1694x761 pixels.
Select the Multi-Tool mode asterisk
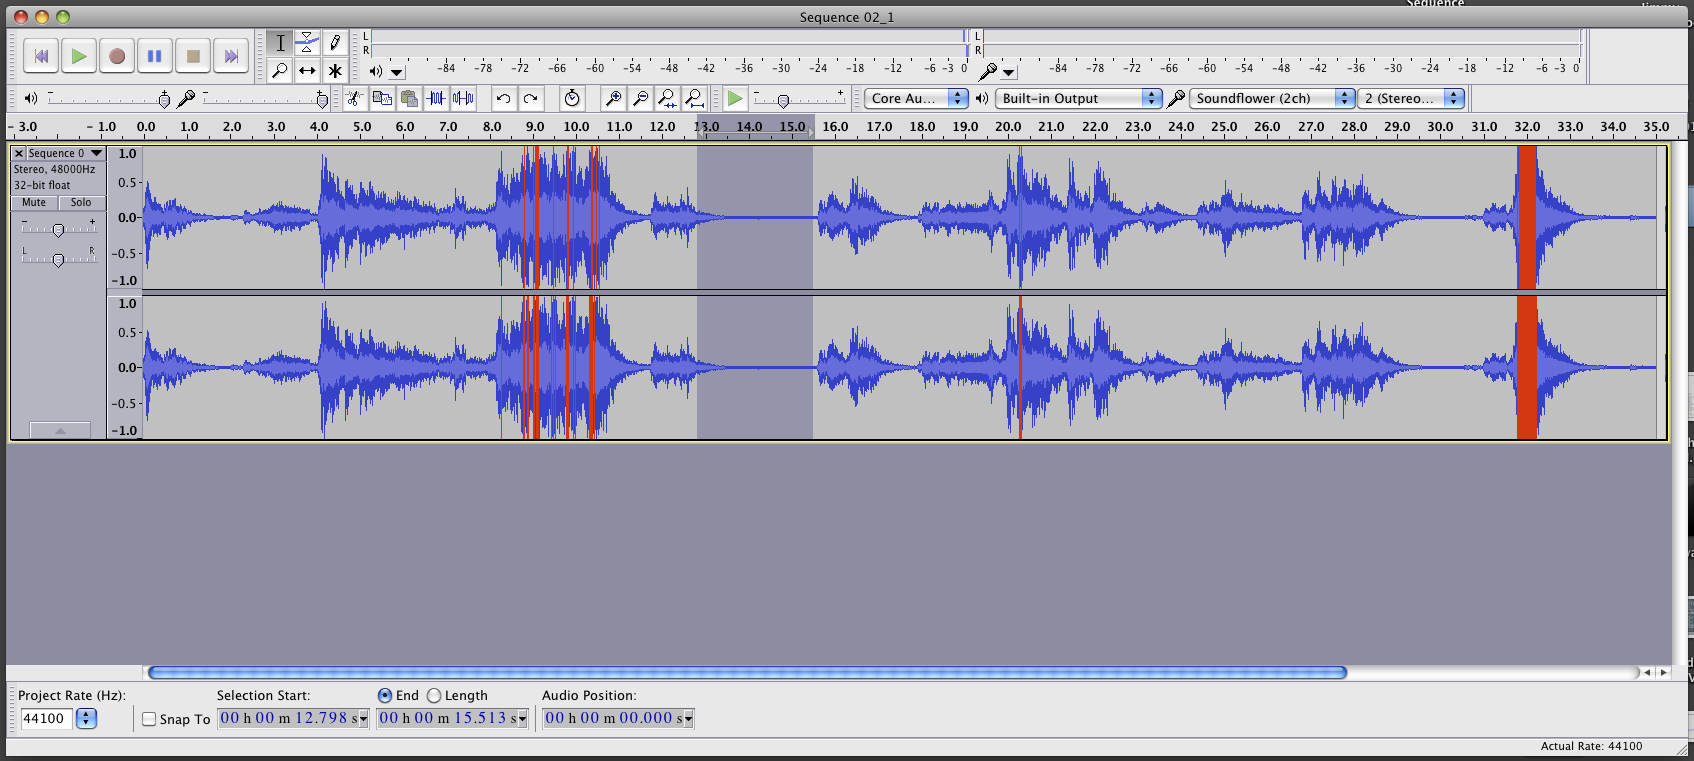(335, 70)
